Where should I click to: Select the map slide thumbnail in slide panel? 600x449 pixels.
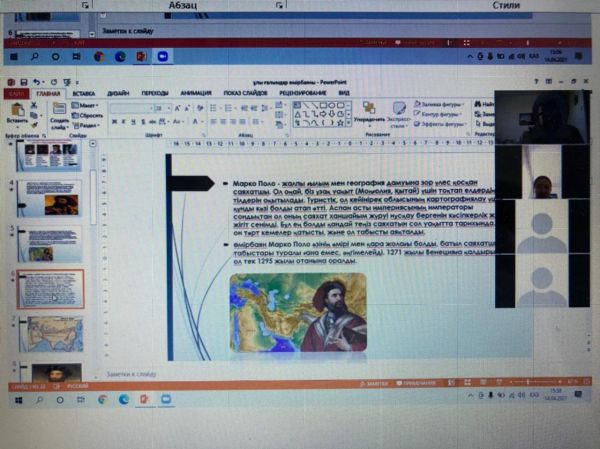[52, 331]
